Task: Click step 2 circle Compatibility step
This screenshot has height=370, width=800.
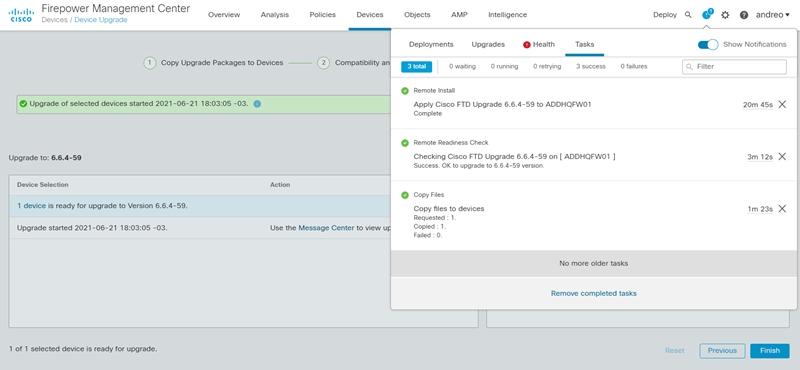Action: pos(323,63)
